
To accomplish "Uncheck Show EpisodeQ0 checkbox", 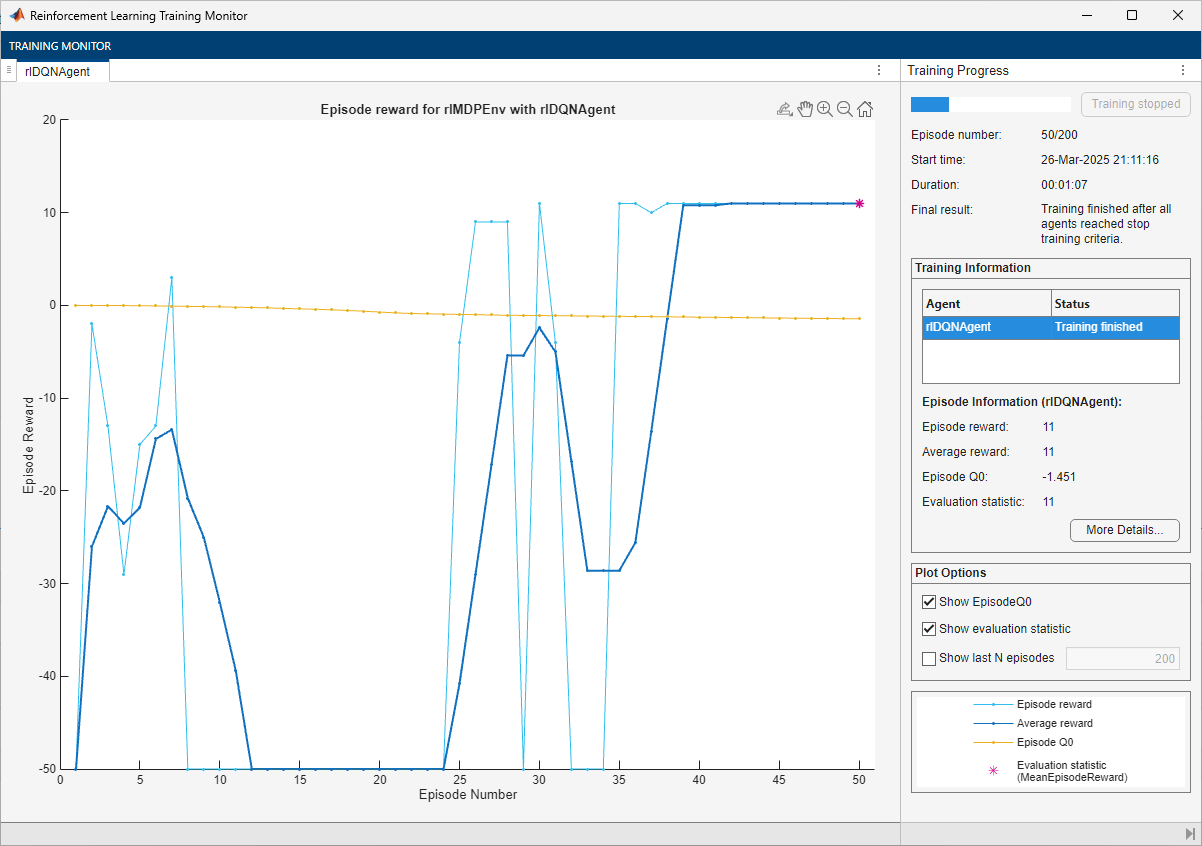I will tap(929, 602).
